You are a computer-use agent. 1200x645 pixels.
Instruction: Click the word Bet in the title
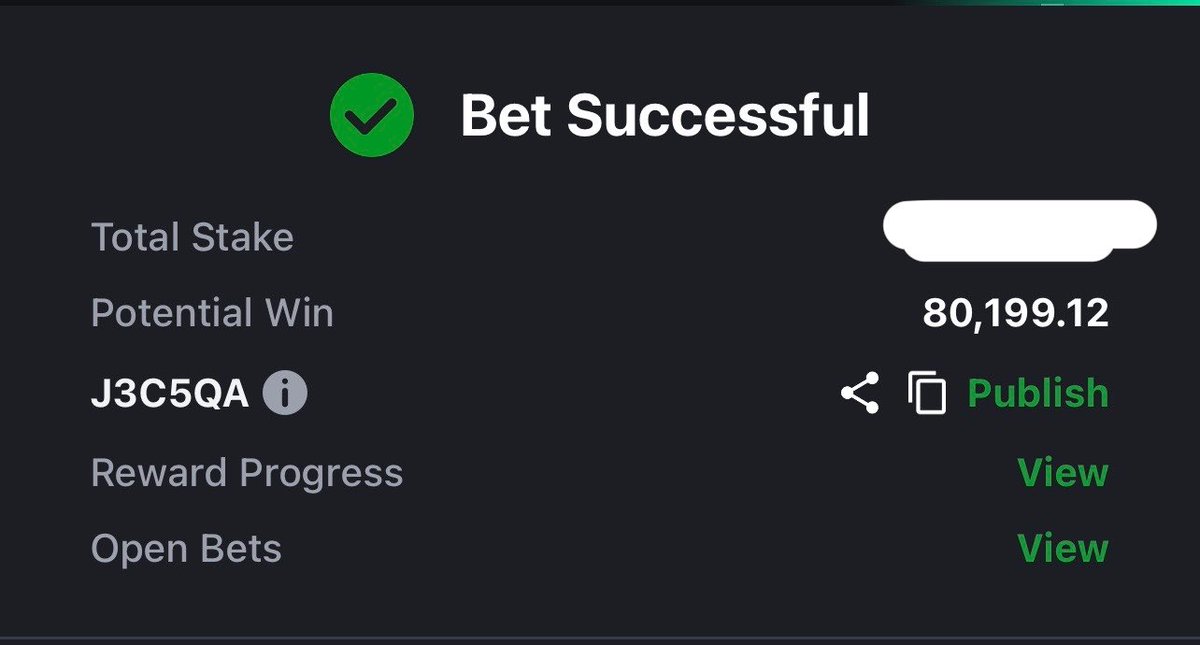click(506, 117)
